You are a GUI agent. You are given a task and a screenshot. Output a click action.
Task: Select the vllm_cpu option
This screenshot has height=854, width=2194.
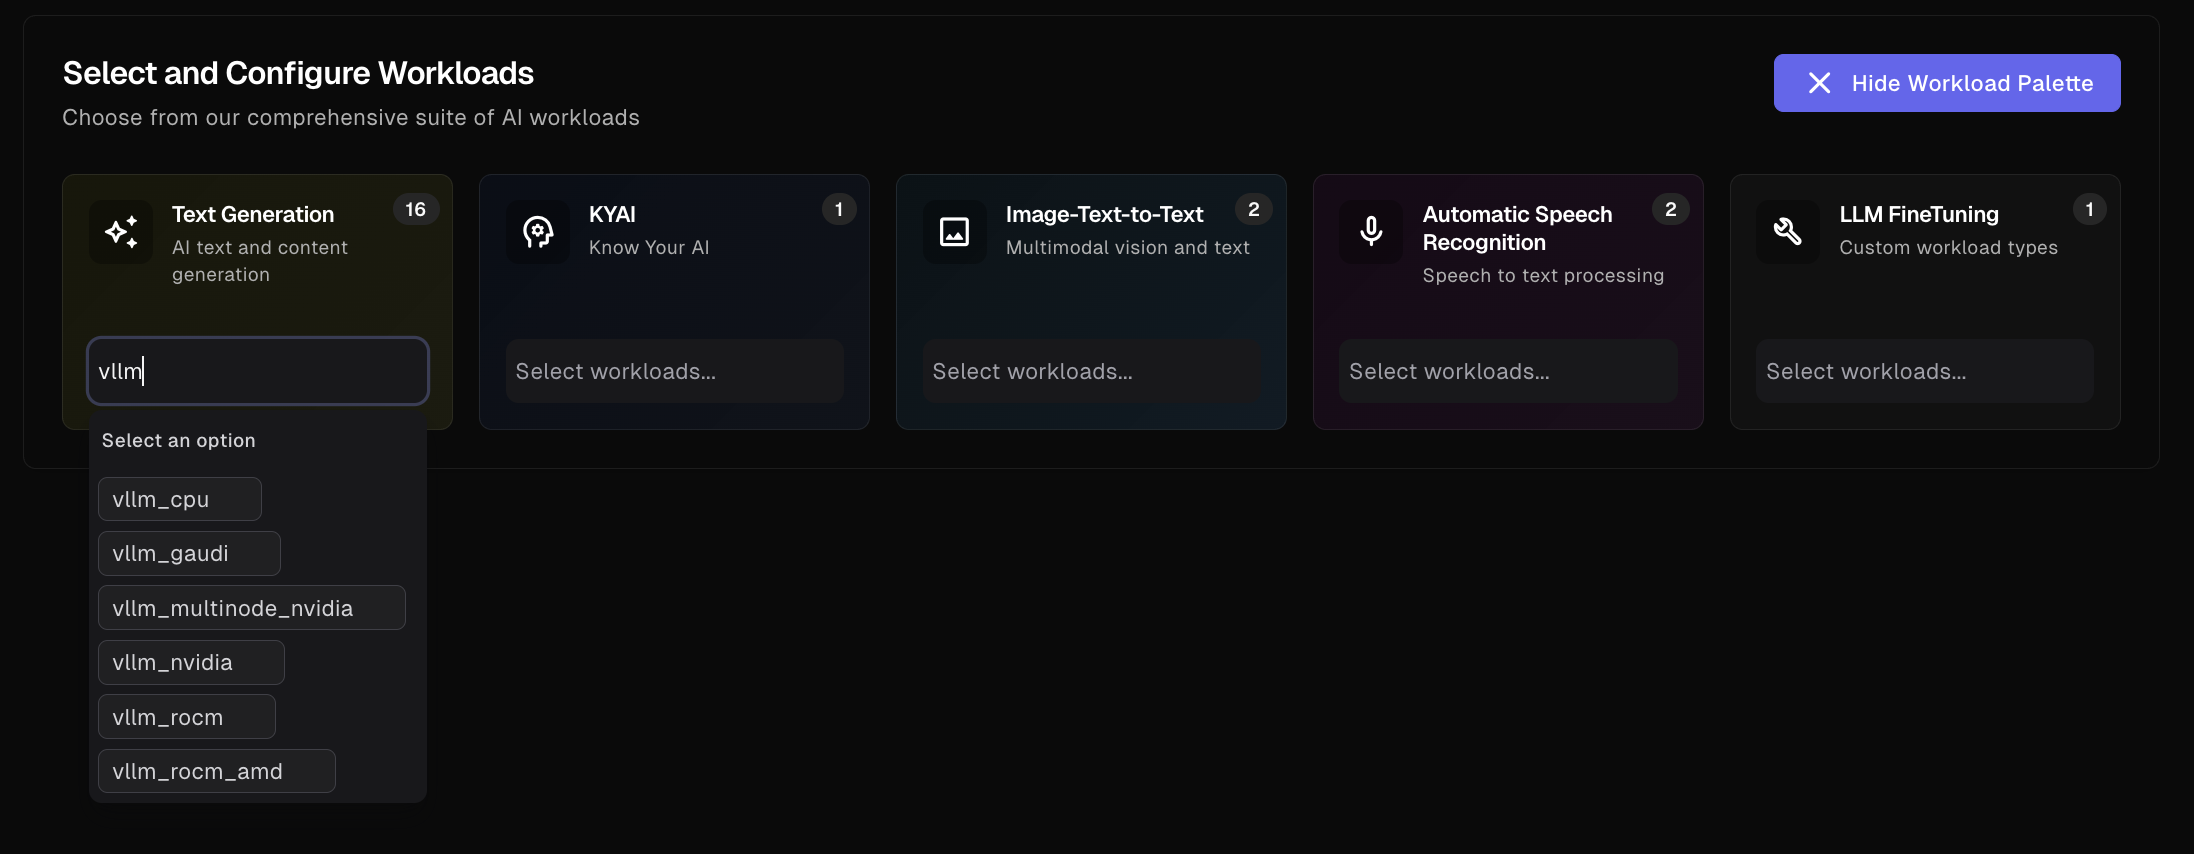pyautogui.click(x=180, y=499)
